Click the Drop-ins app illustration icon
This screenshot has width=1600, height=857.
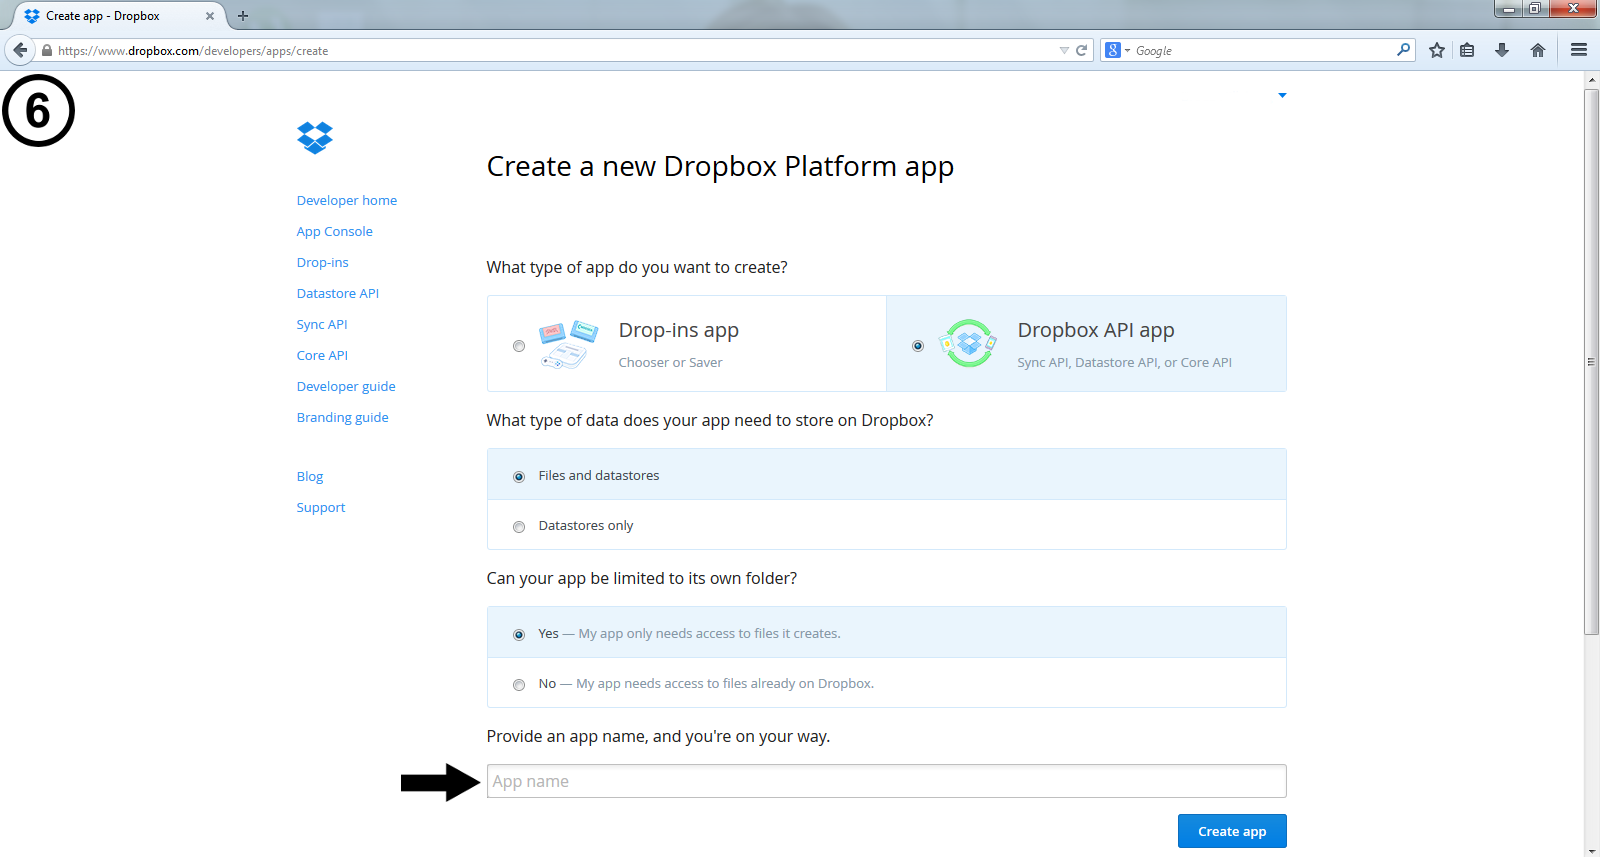tap(568, 345)
